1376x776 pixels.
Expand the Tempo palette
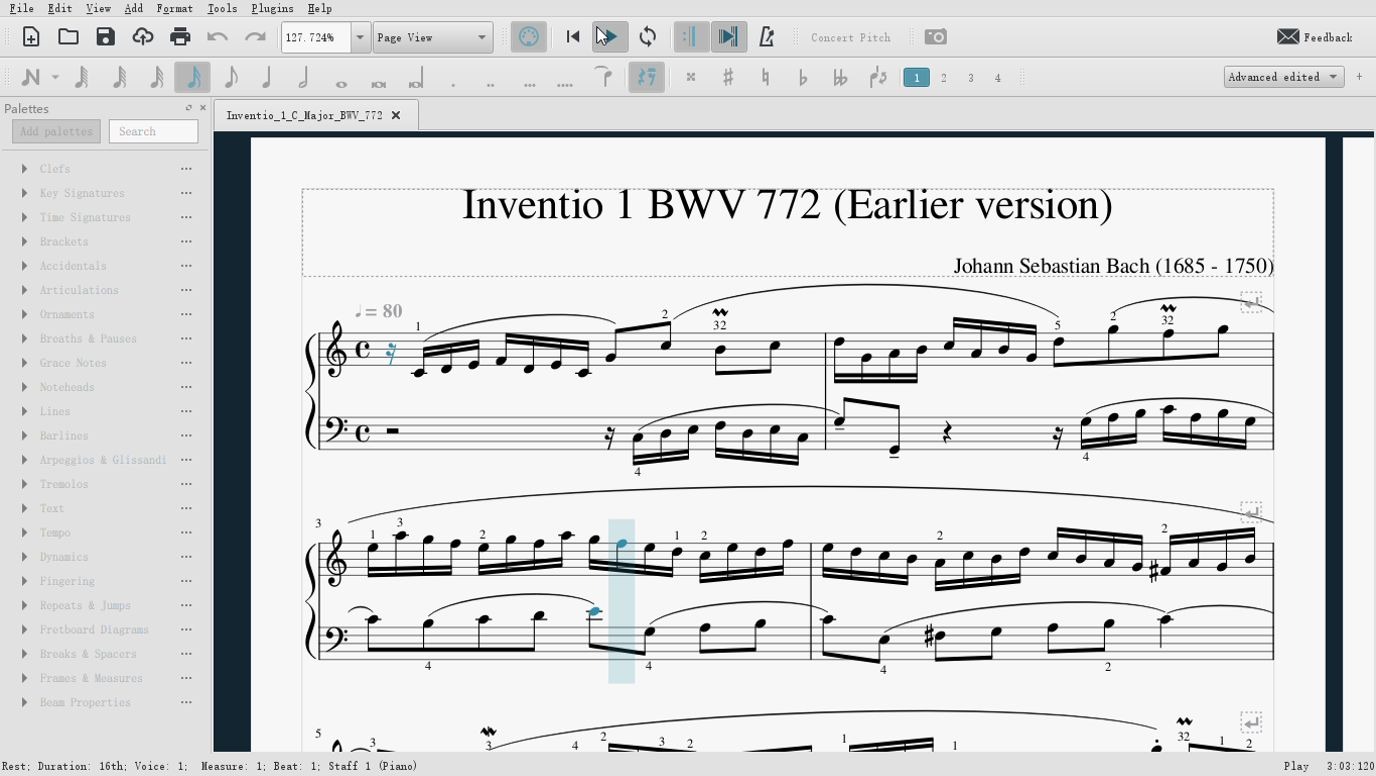[x=24, y=532]
